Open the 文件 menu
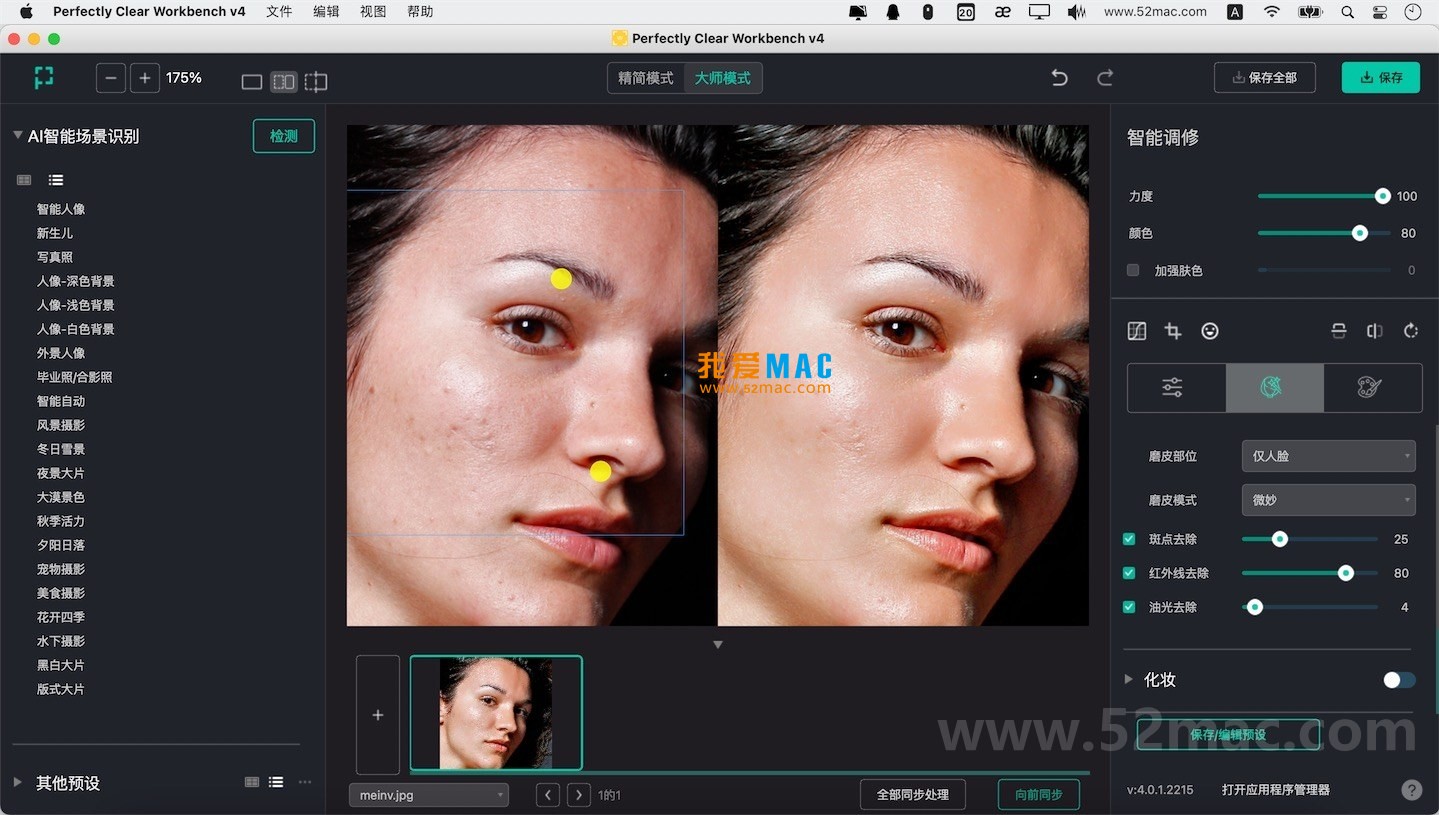Image resolution: width=1439 pixels, height=815 pixels. pos(279,12)
